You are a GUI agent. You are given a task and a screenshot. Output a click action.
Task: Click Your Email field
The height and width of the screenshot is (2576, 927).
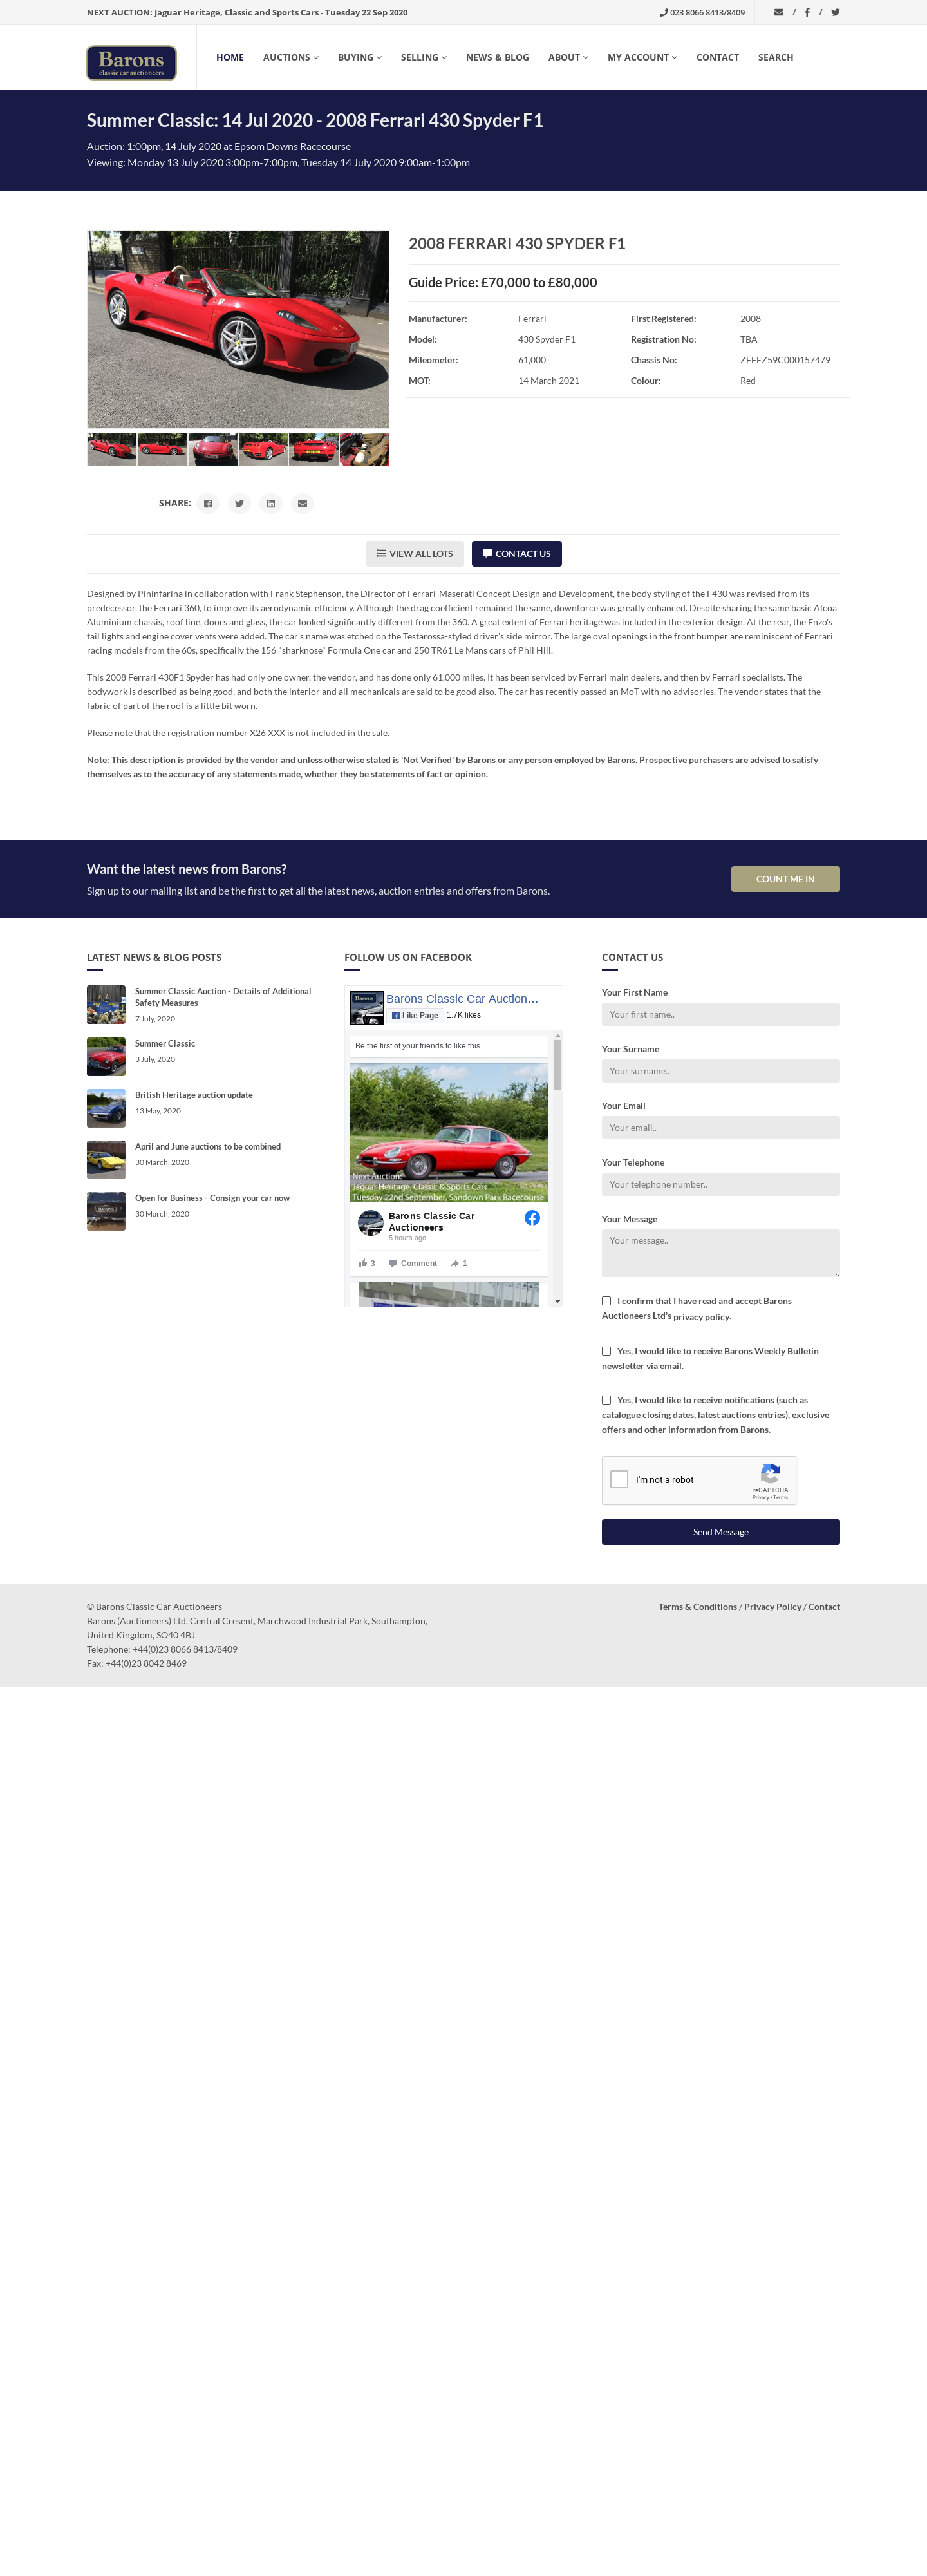720,1128
